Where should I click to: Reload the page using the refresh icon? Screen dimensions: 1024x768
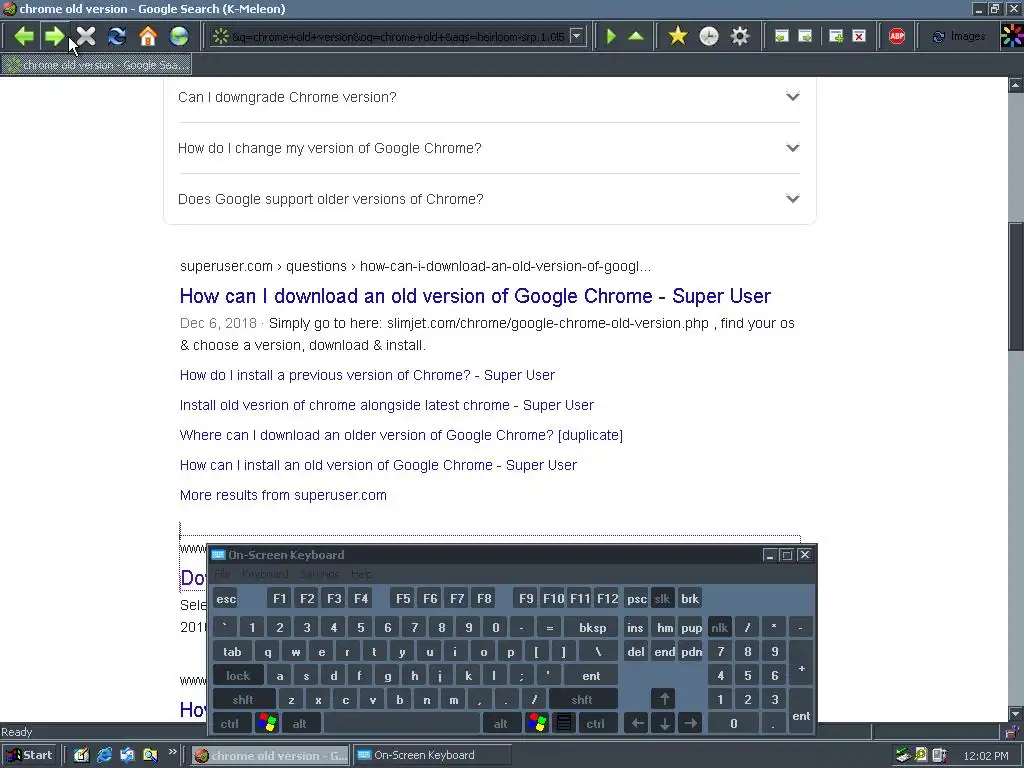point(117,36)
